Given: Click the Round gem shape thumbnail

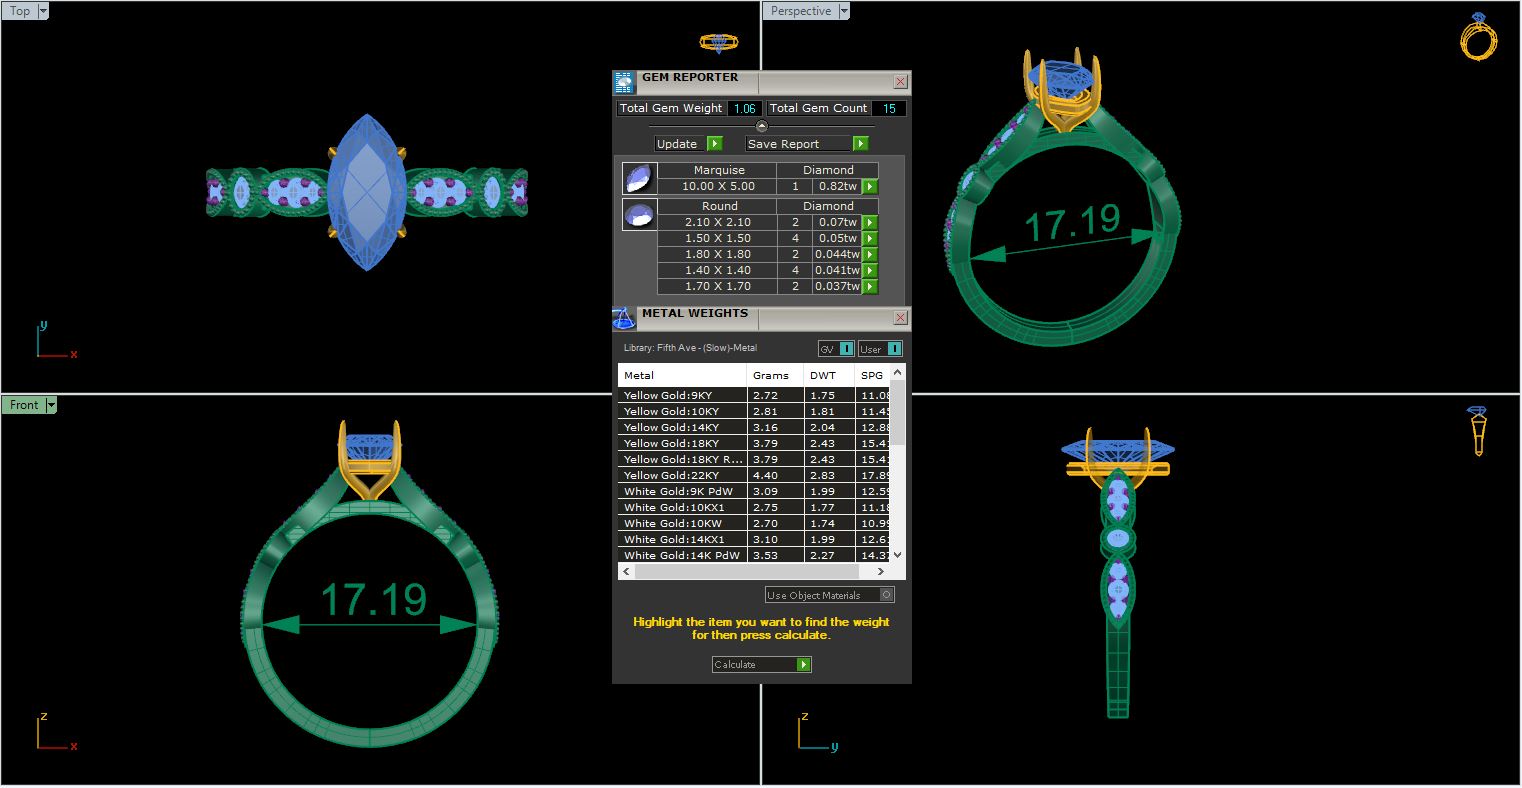Looking at the screenshot, I should point(638,214).
